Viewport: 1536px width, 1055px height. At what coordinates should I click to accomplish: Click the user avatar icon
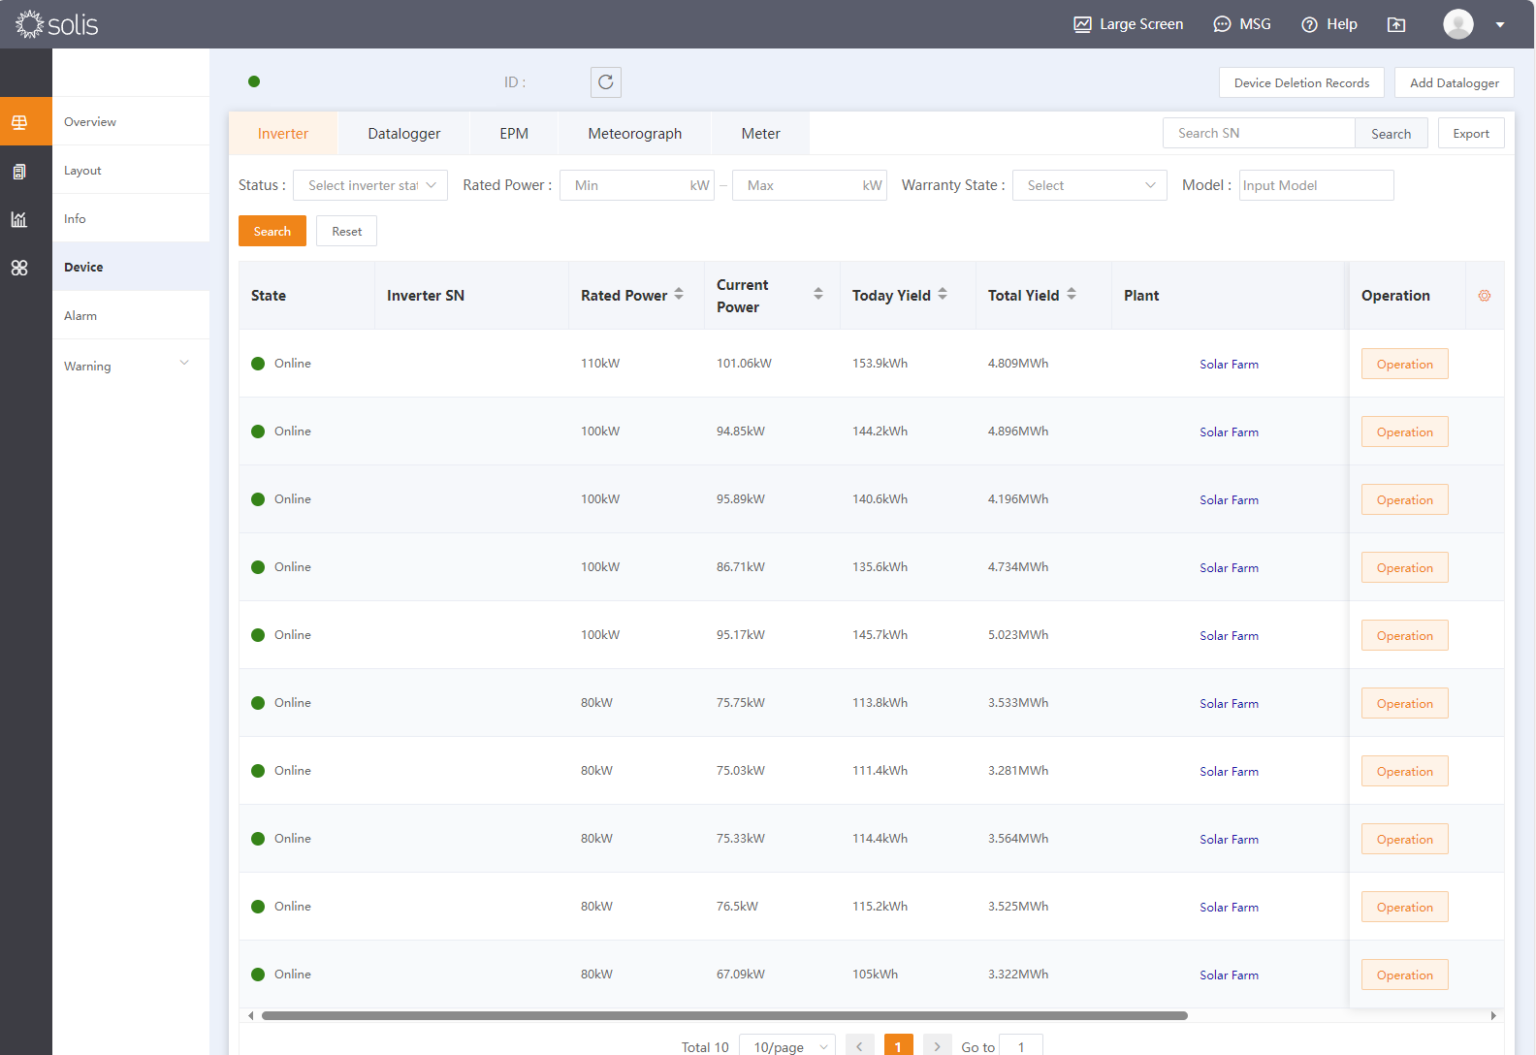coord(1457,24)
